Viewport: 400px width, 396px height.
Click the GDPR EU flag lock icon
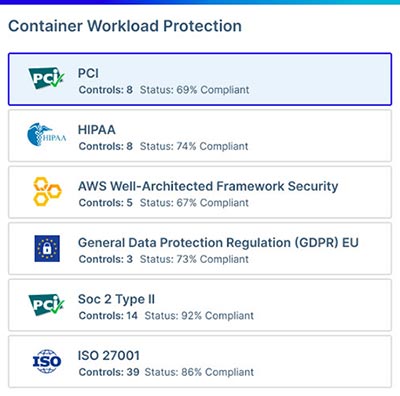pyautogui.click(x=47, y=248)
